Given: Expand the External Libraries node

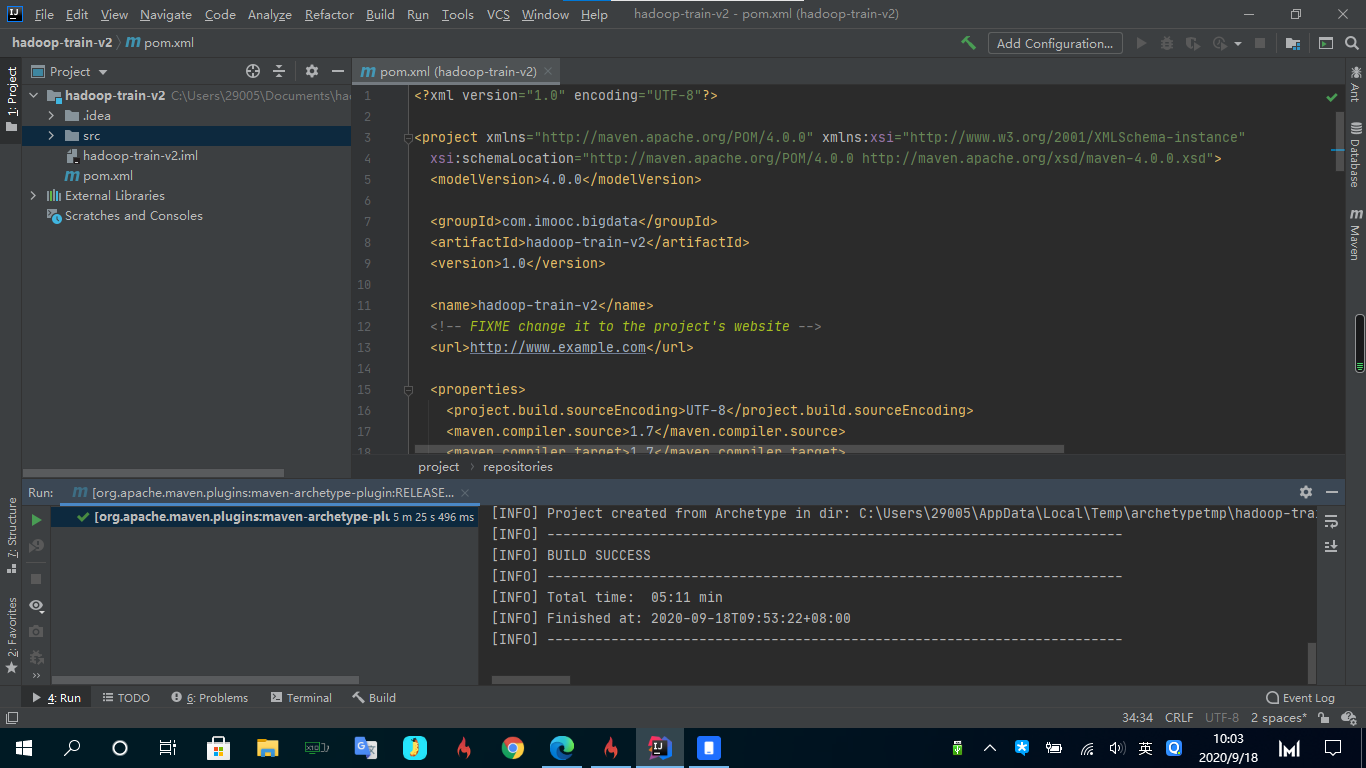Looking at the screenshot, I should 33,196.
